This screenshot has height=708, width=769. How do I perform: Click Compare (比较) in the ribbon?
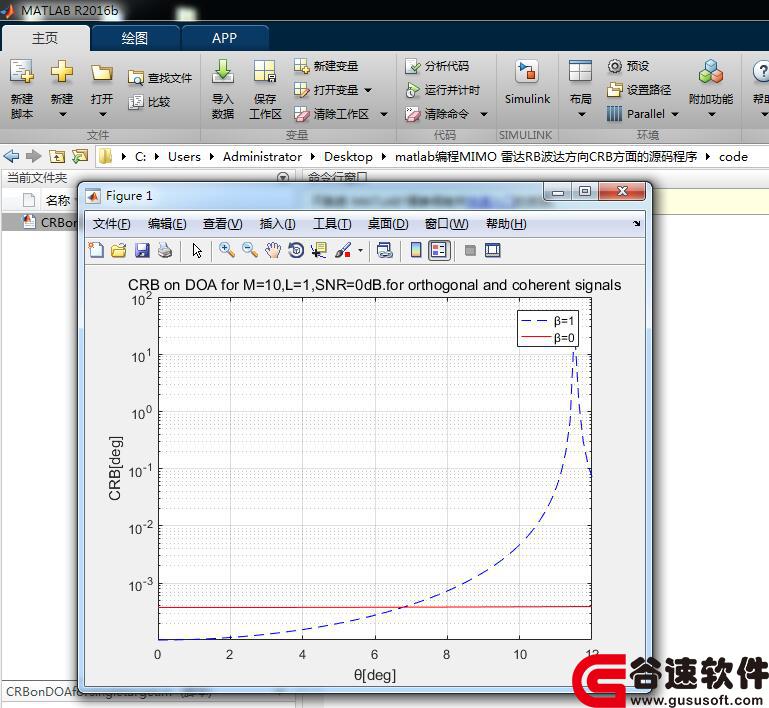[149, 102]
